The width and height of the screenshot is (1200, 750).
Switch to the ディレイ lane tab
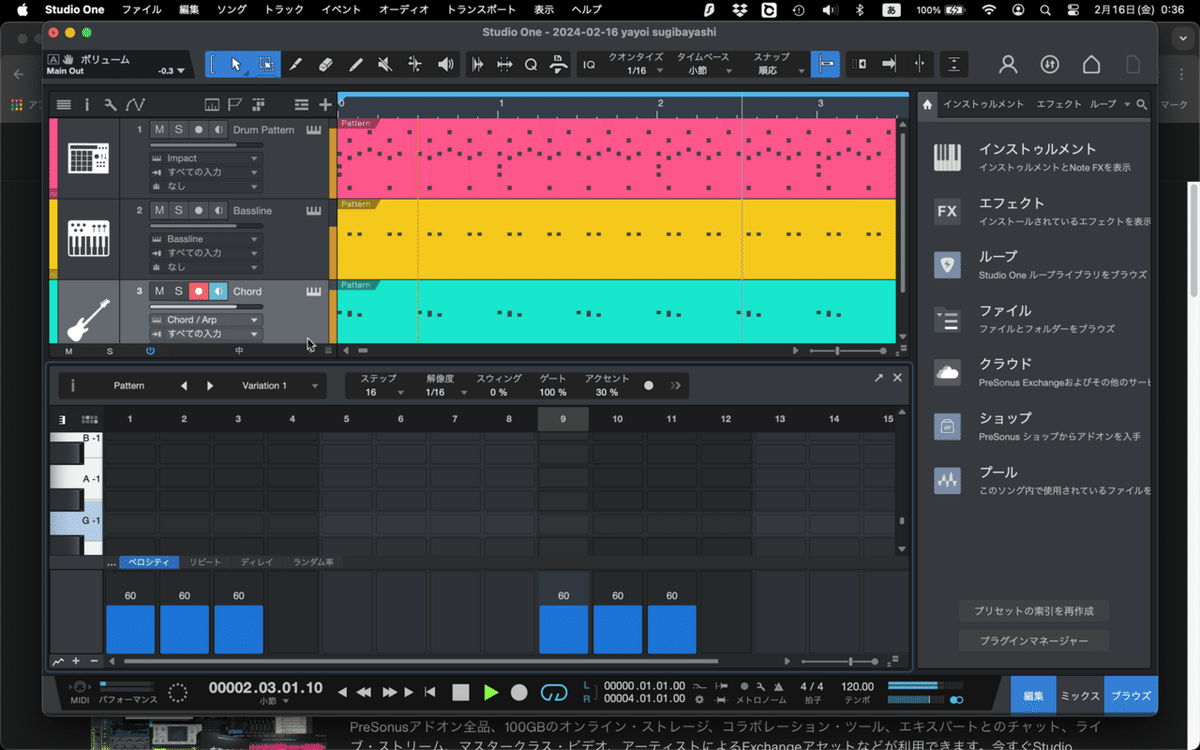pyautogui.click(x=257, y=562)
